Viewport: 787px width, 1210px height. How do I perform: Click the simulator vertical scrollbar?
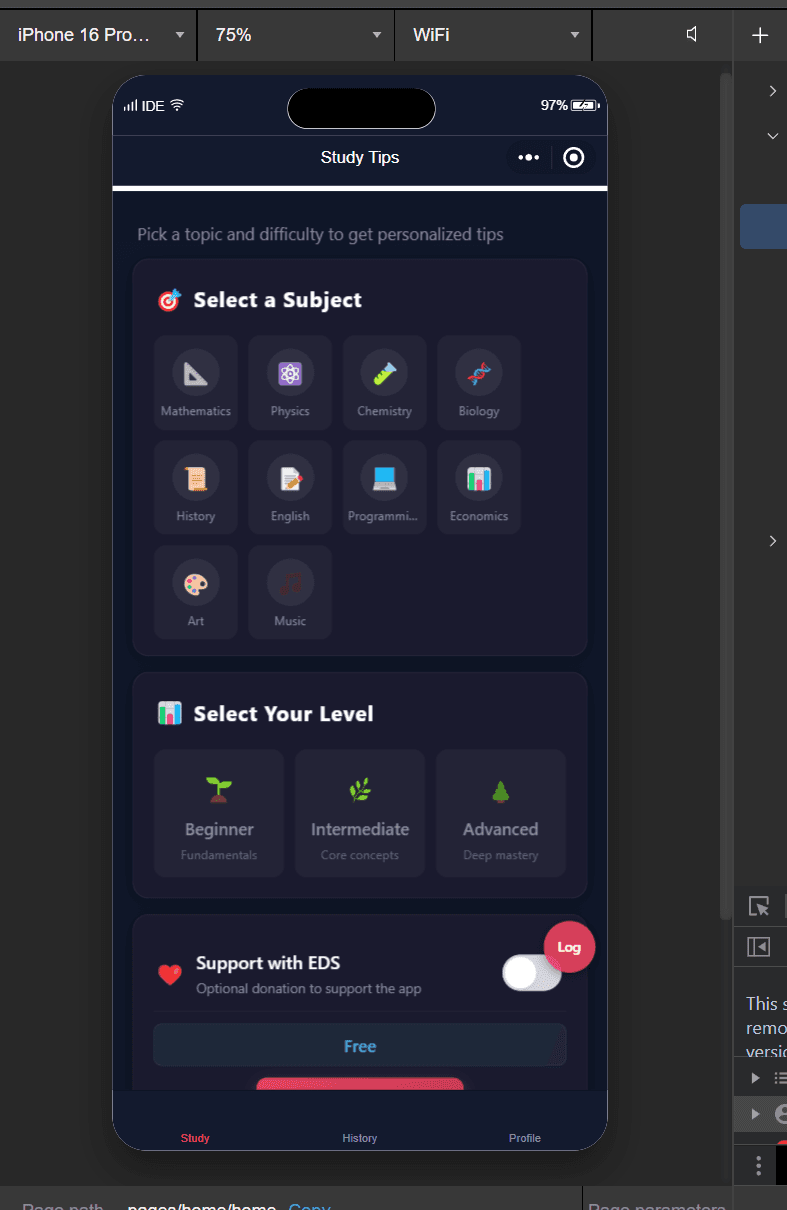click(726, 495)
